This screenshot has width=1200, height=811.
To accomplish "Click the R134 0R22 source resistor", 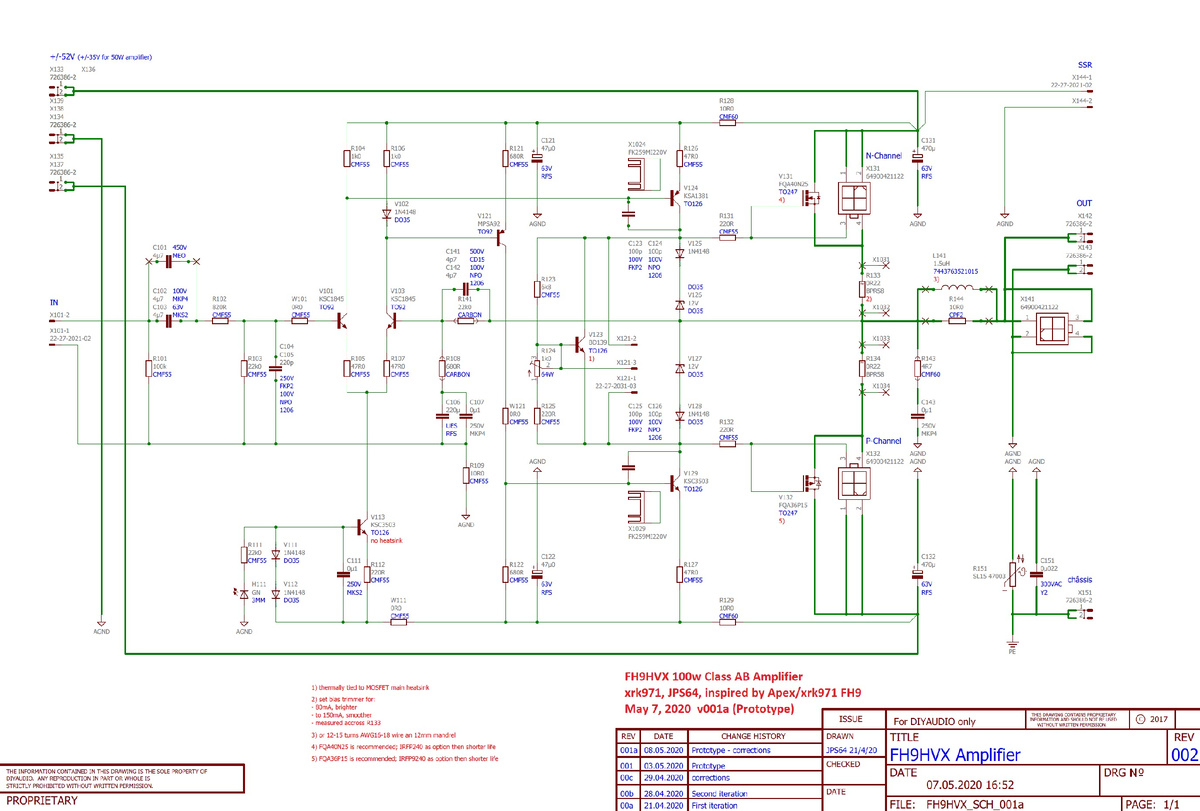I will 862,368.
